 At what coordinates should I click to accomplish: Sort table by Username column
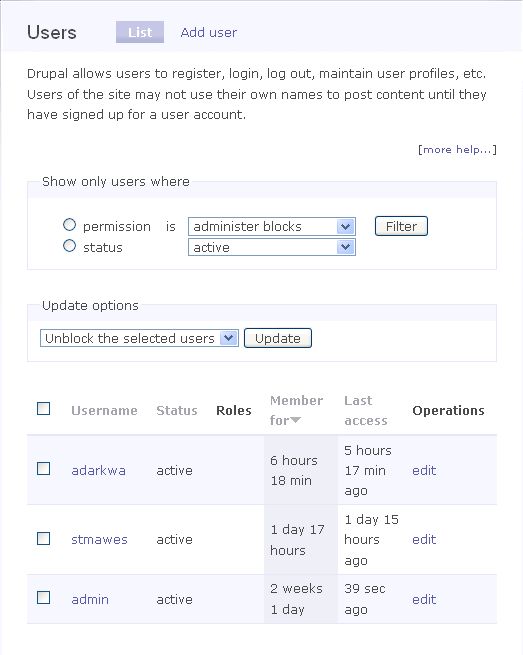[104, 411]
